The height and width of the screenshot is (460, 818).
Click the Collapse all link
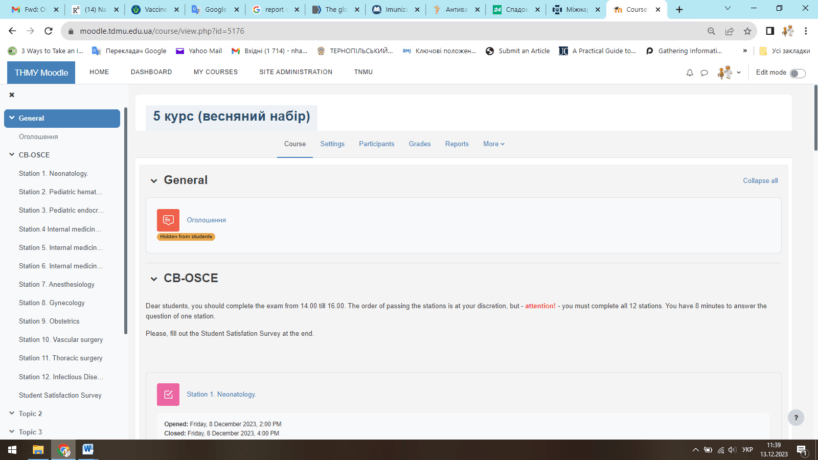[759, 181]
